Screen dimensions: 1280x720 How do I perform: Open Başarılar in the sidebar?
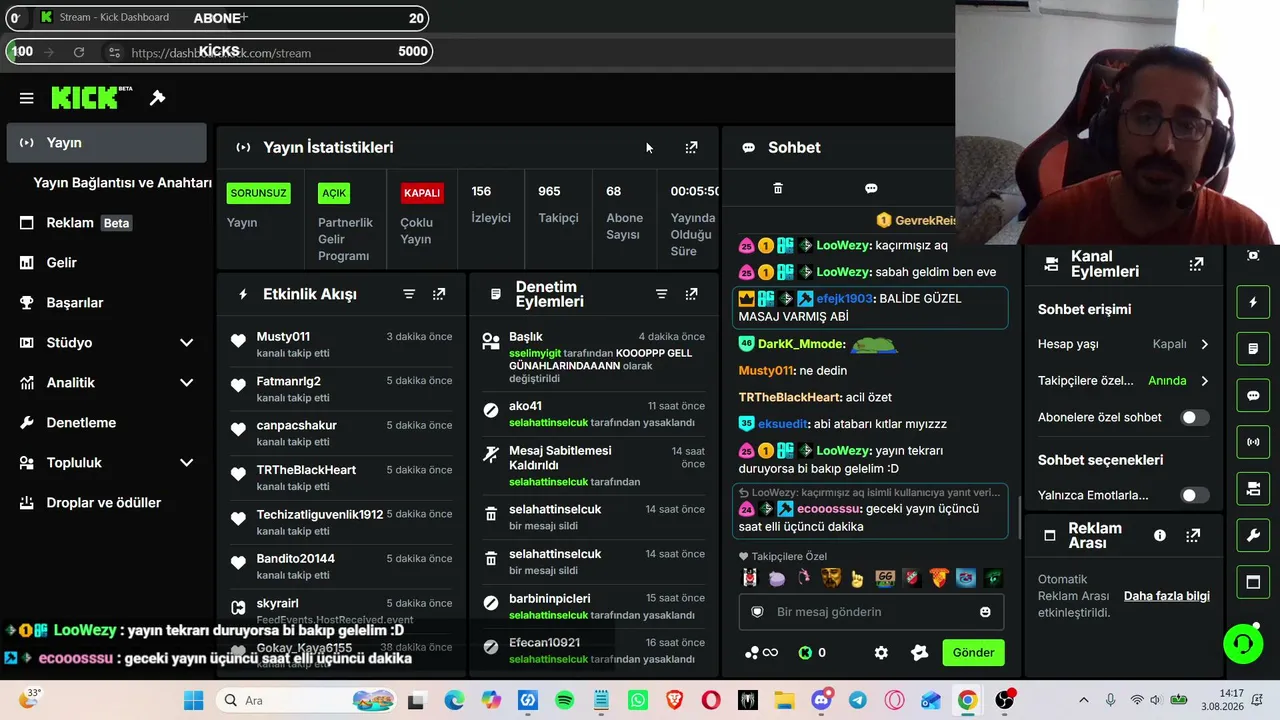[x=106, y=303]
